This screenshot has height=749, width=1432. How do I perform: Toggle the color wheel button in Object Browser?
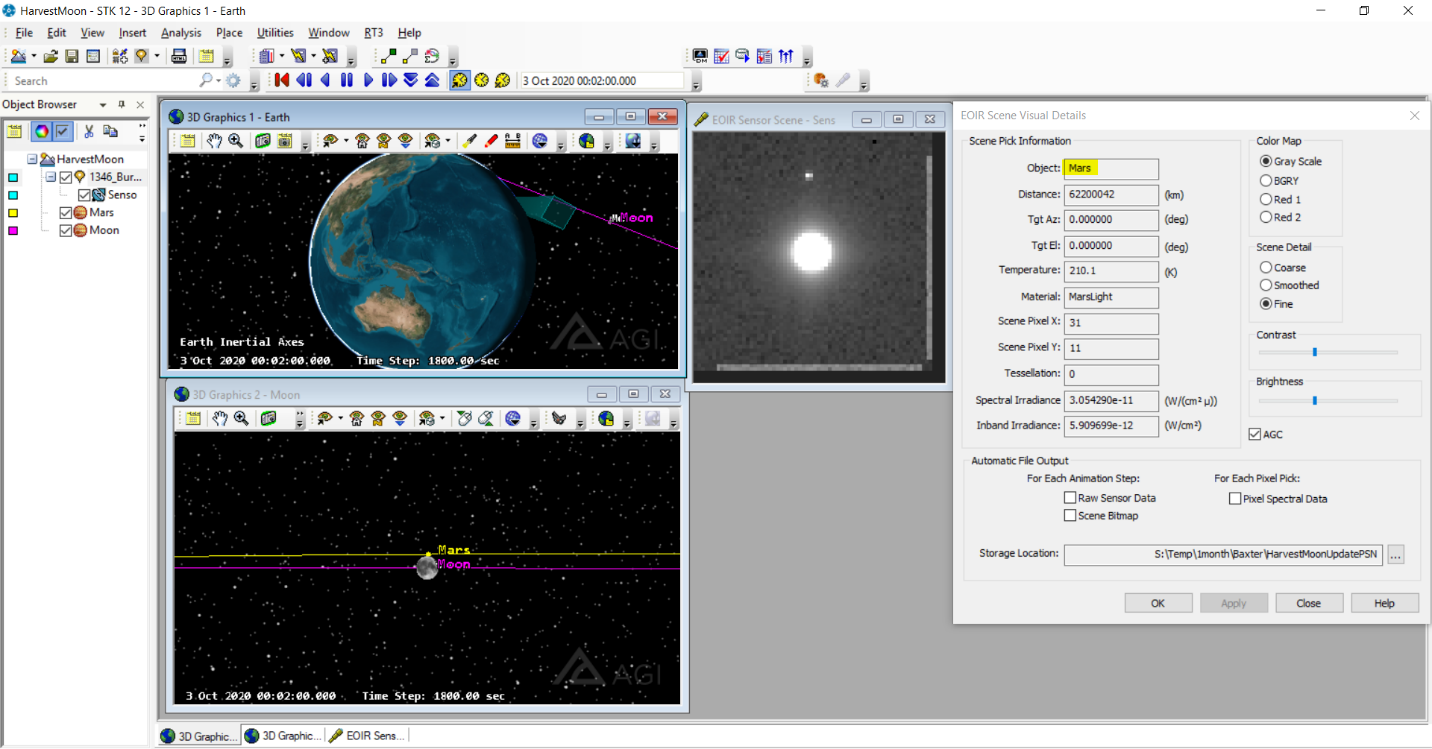[41, 131]
